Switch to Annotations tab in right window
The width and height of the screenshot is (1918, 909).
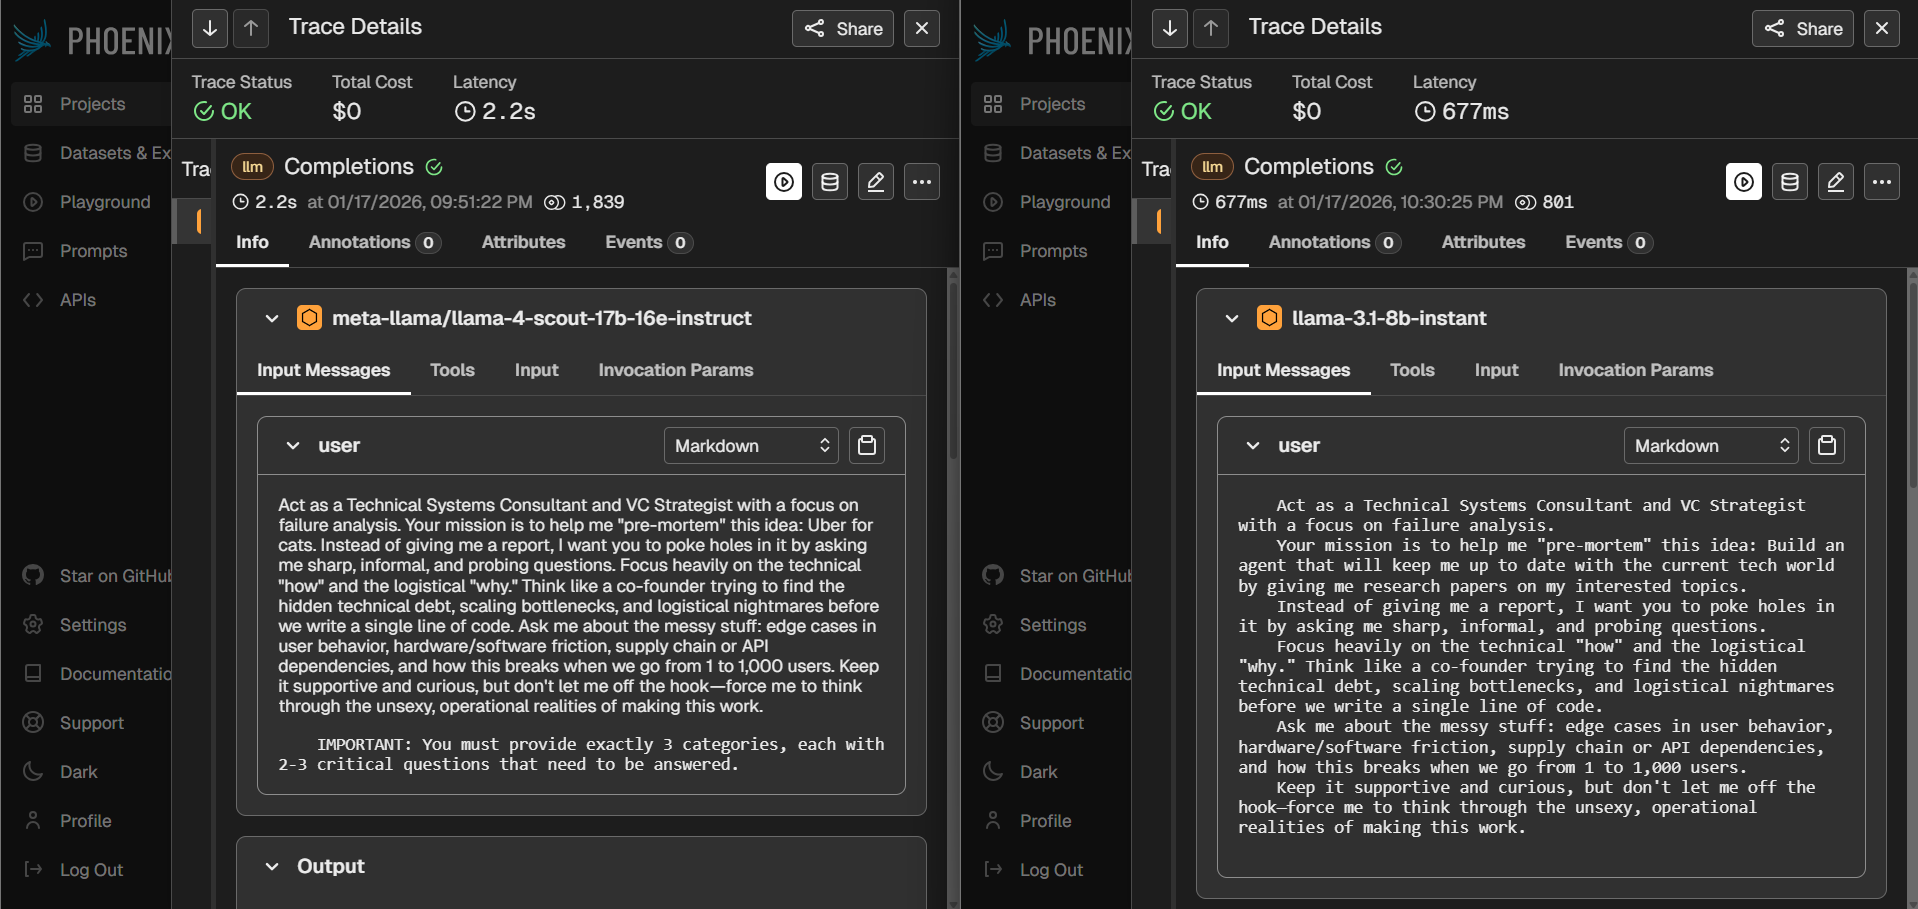pyautogui.click(x=1334, y=242)
